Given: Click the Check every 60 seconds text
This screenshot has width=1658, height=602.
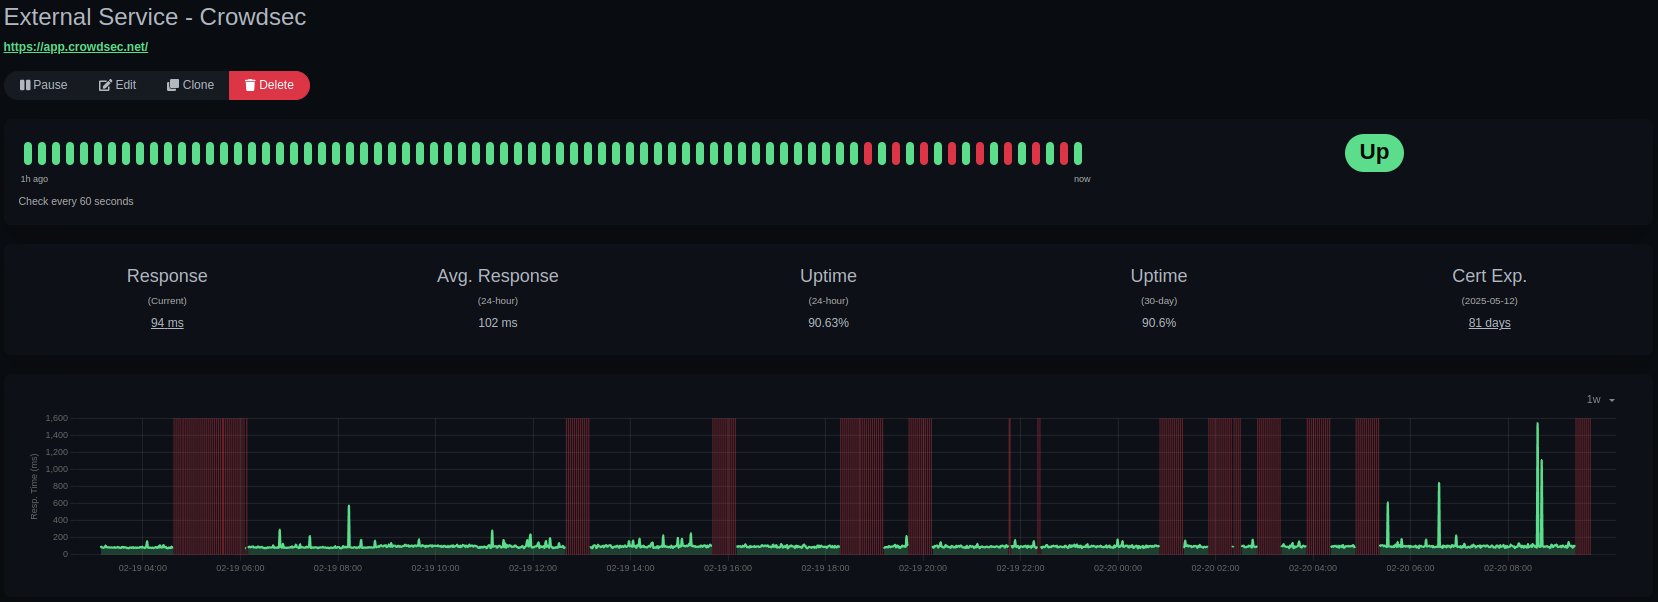Looking at the screenshot, I should coord(76,201).
